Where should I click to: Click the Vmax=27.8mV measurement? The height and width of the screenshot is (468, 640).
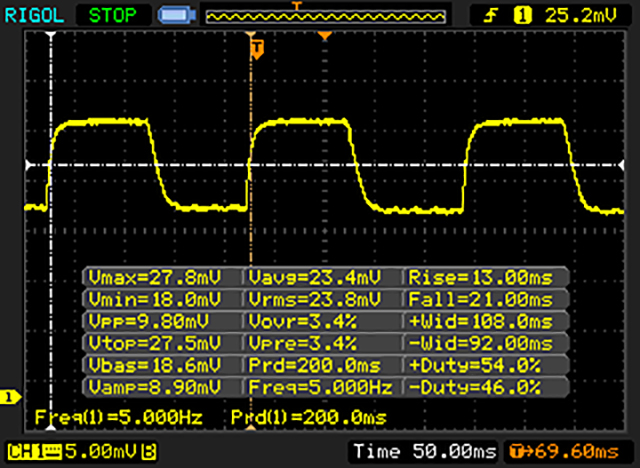pyautogui.click(x=155, y=278)
